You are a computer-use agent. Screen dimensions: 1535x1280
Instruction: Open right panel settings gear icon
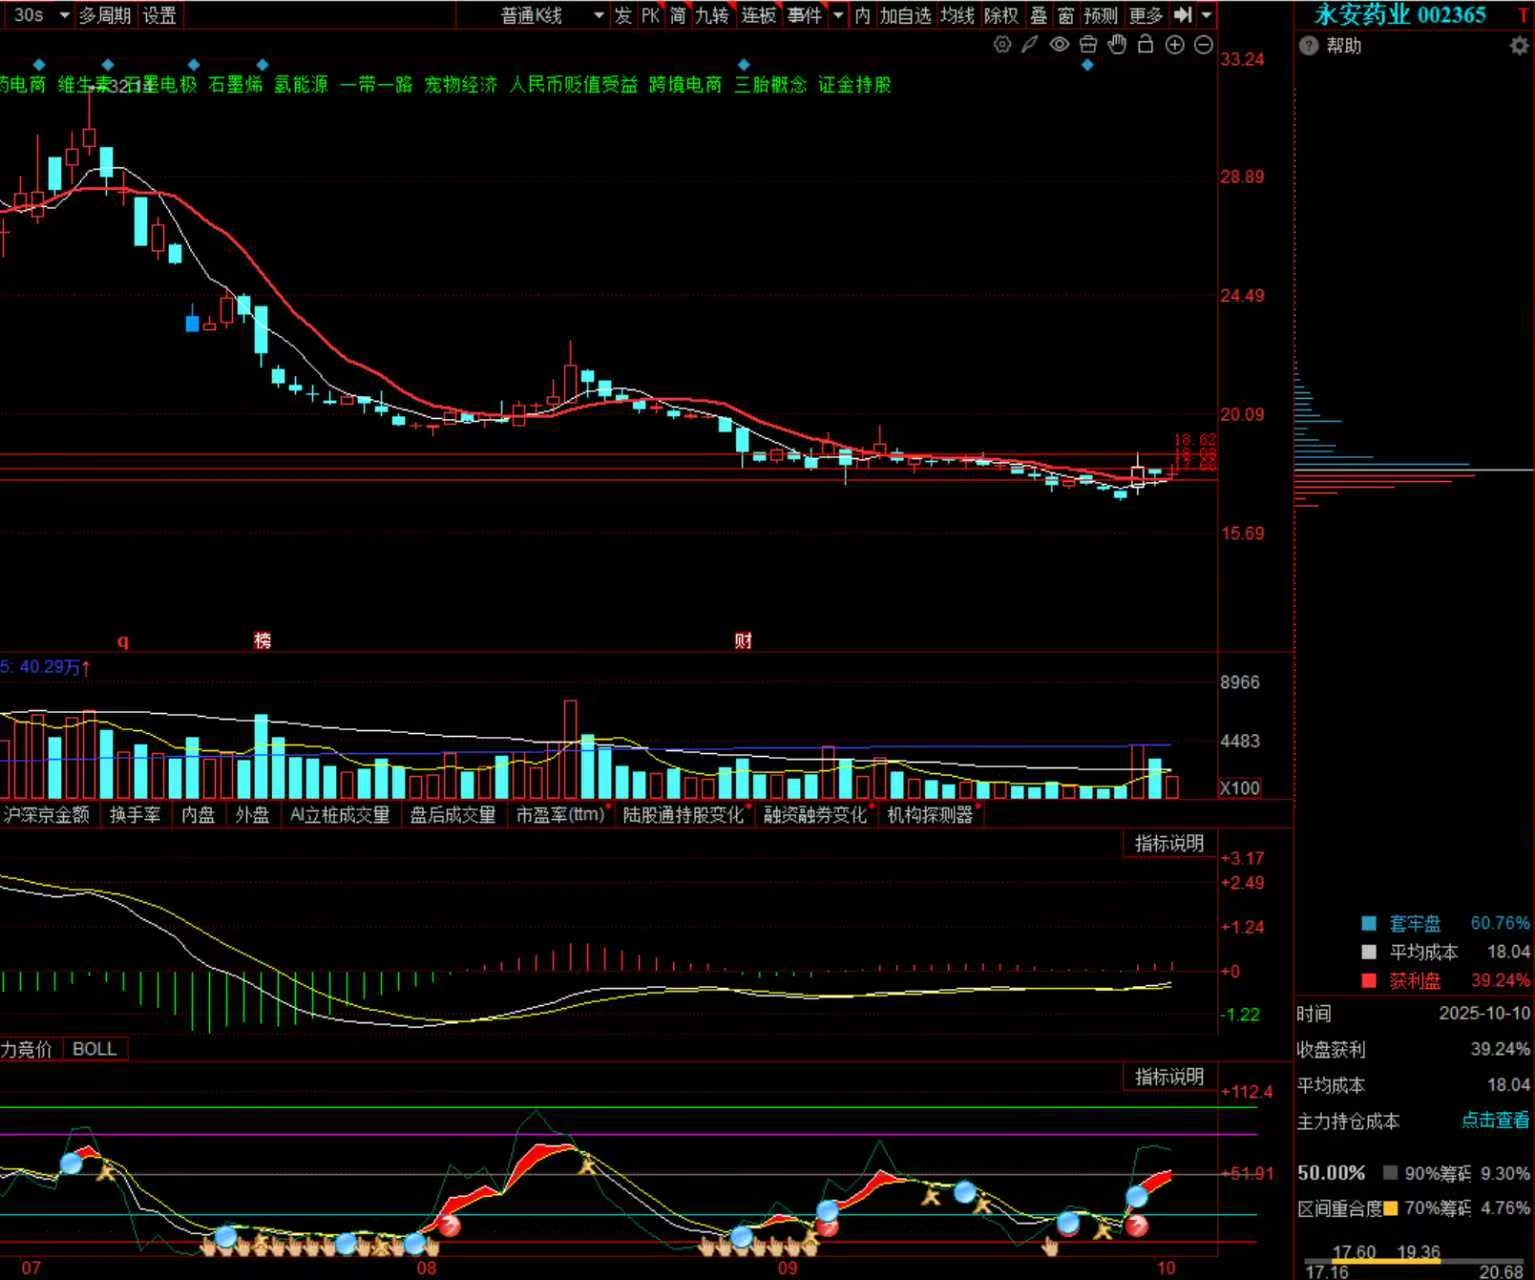pos(1519,46)
